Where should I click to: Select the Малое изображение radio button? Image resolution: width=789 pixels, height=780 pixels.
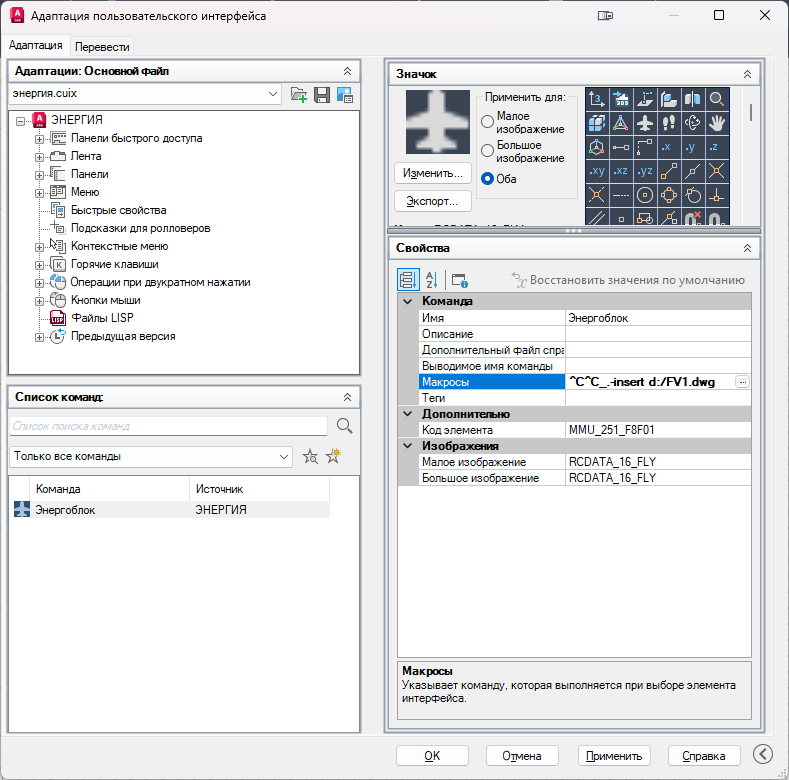tap(487, 122)
